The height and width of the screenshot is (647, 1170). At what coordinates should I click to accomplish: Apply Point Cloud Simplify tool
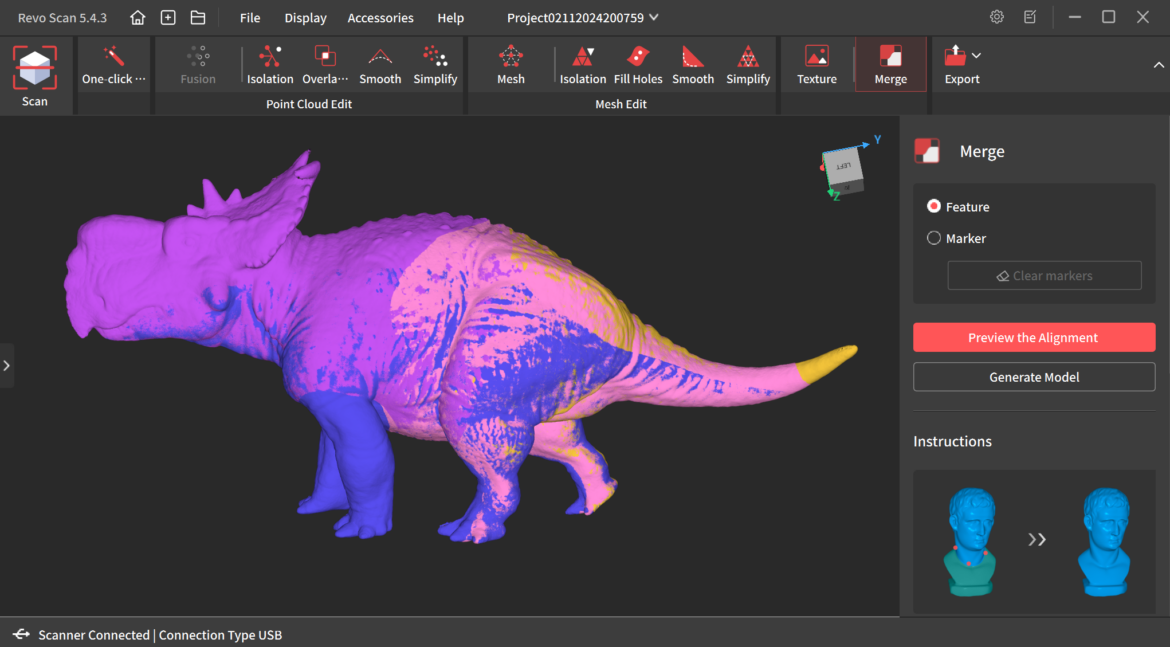pos(435,65)
